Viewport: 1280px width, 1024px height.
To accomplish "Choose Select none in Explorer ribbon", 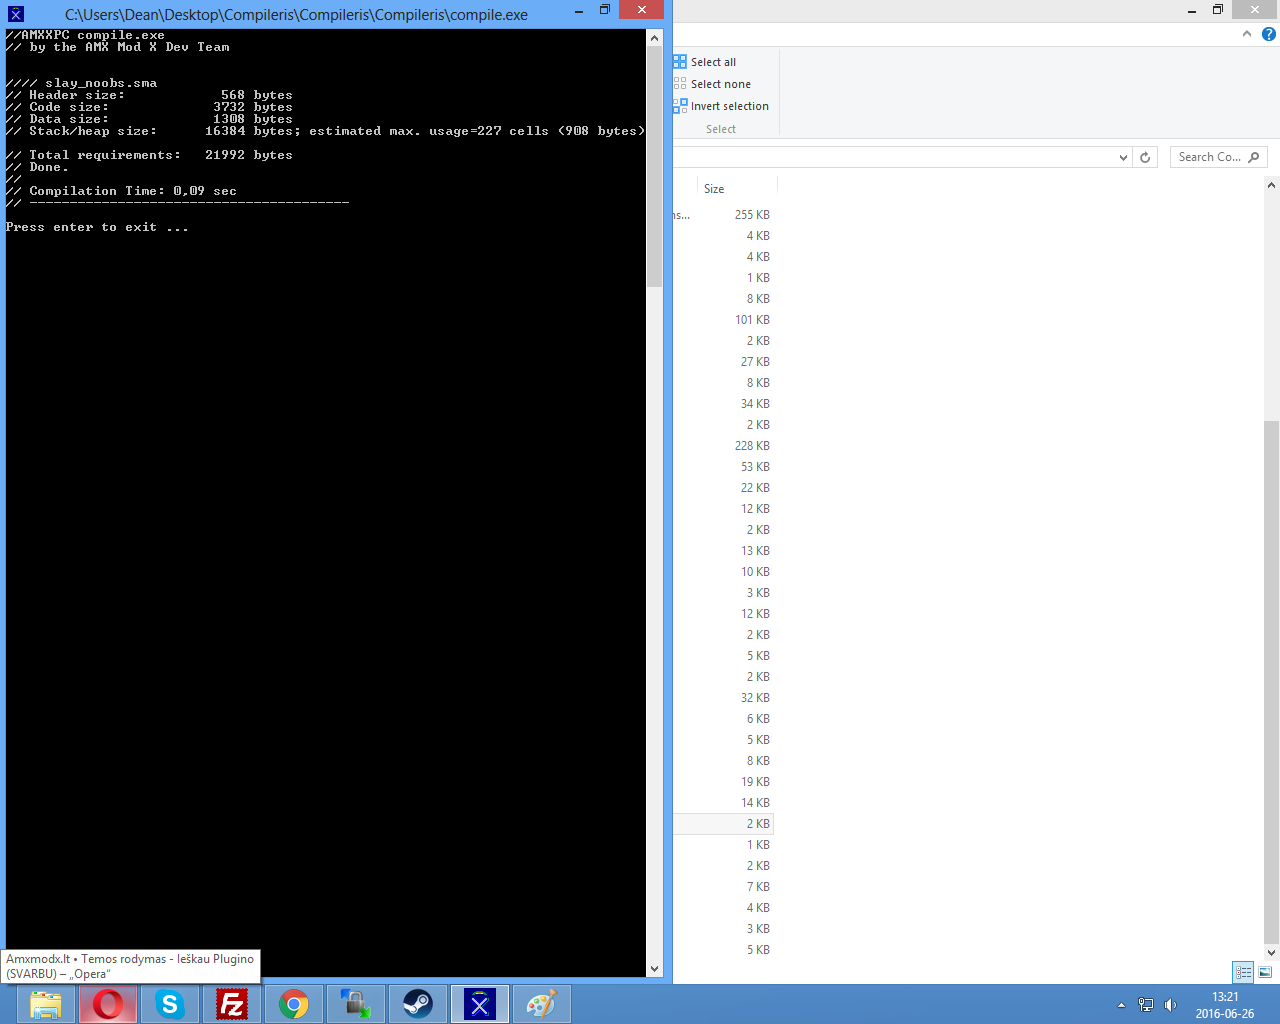I will 712,84.
